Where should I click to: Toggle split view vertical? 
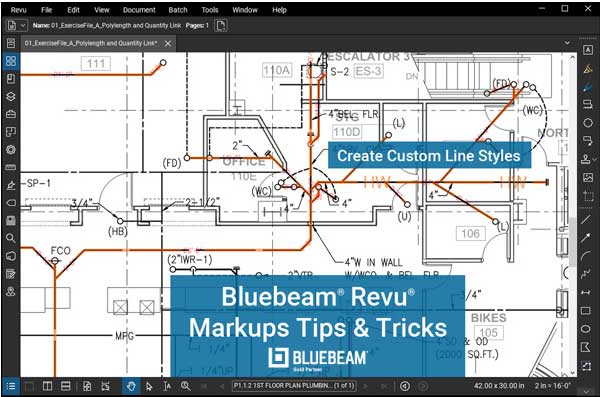point(47,386)
